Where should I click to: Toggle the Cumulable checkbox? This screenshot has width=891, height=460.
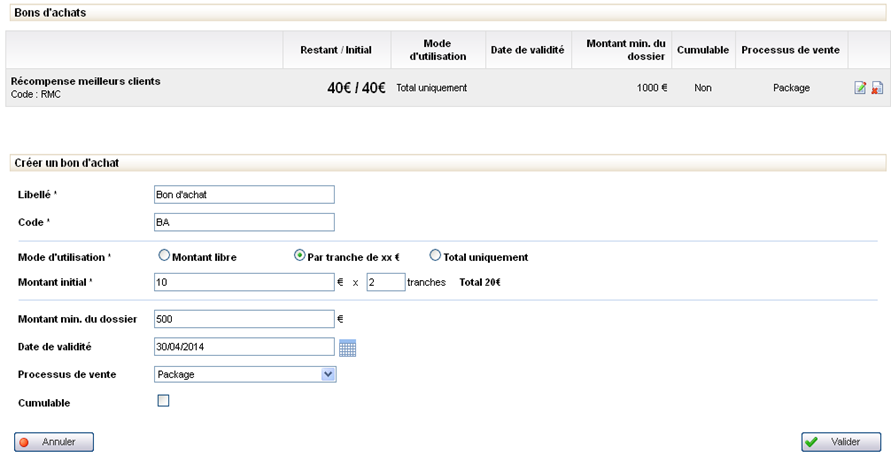click(x=164, y=401)
